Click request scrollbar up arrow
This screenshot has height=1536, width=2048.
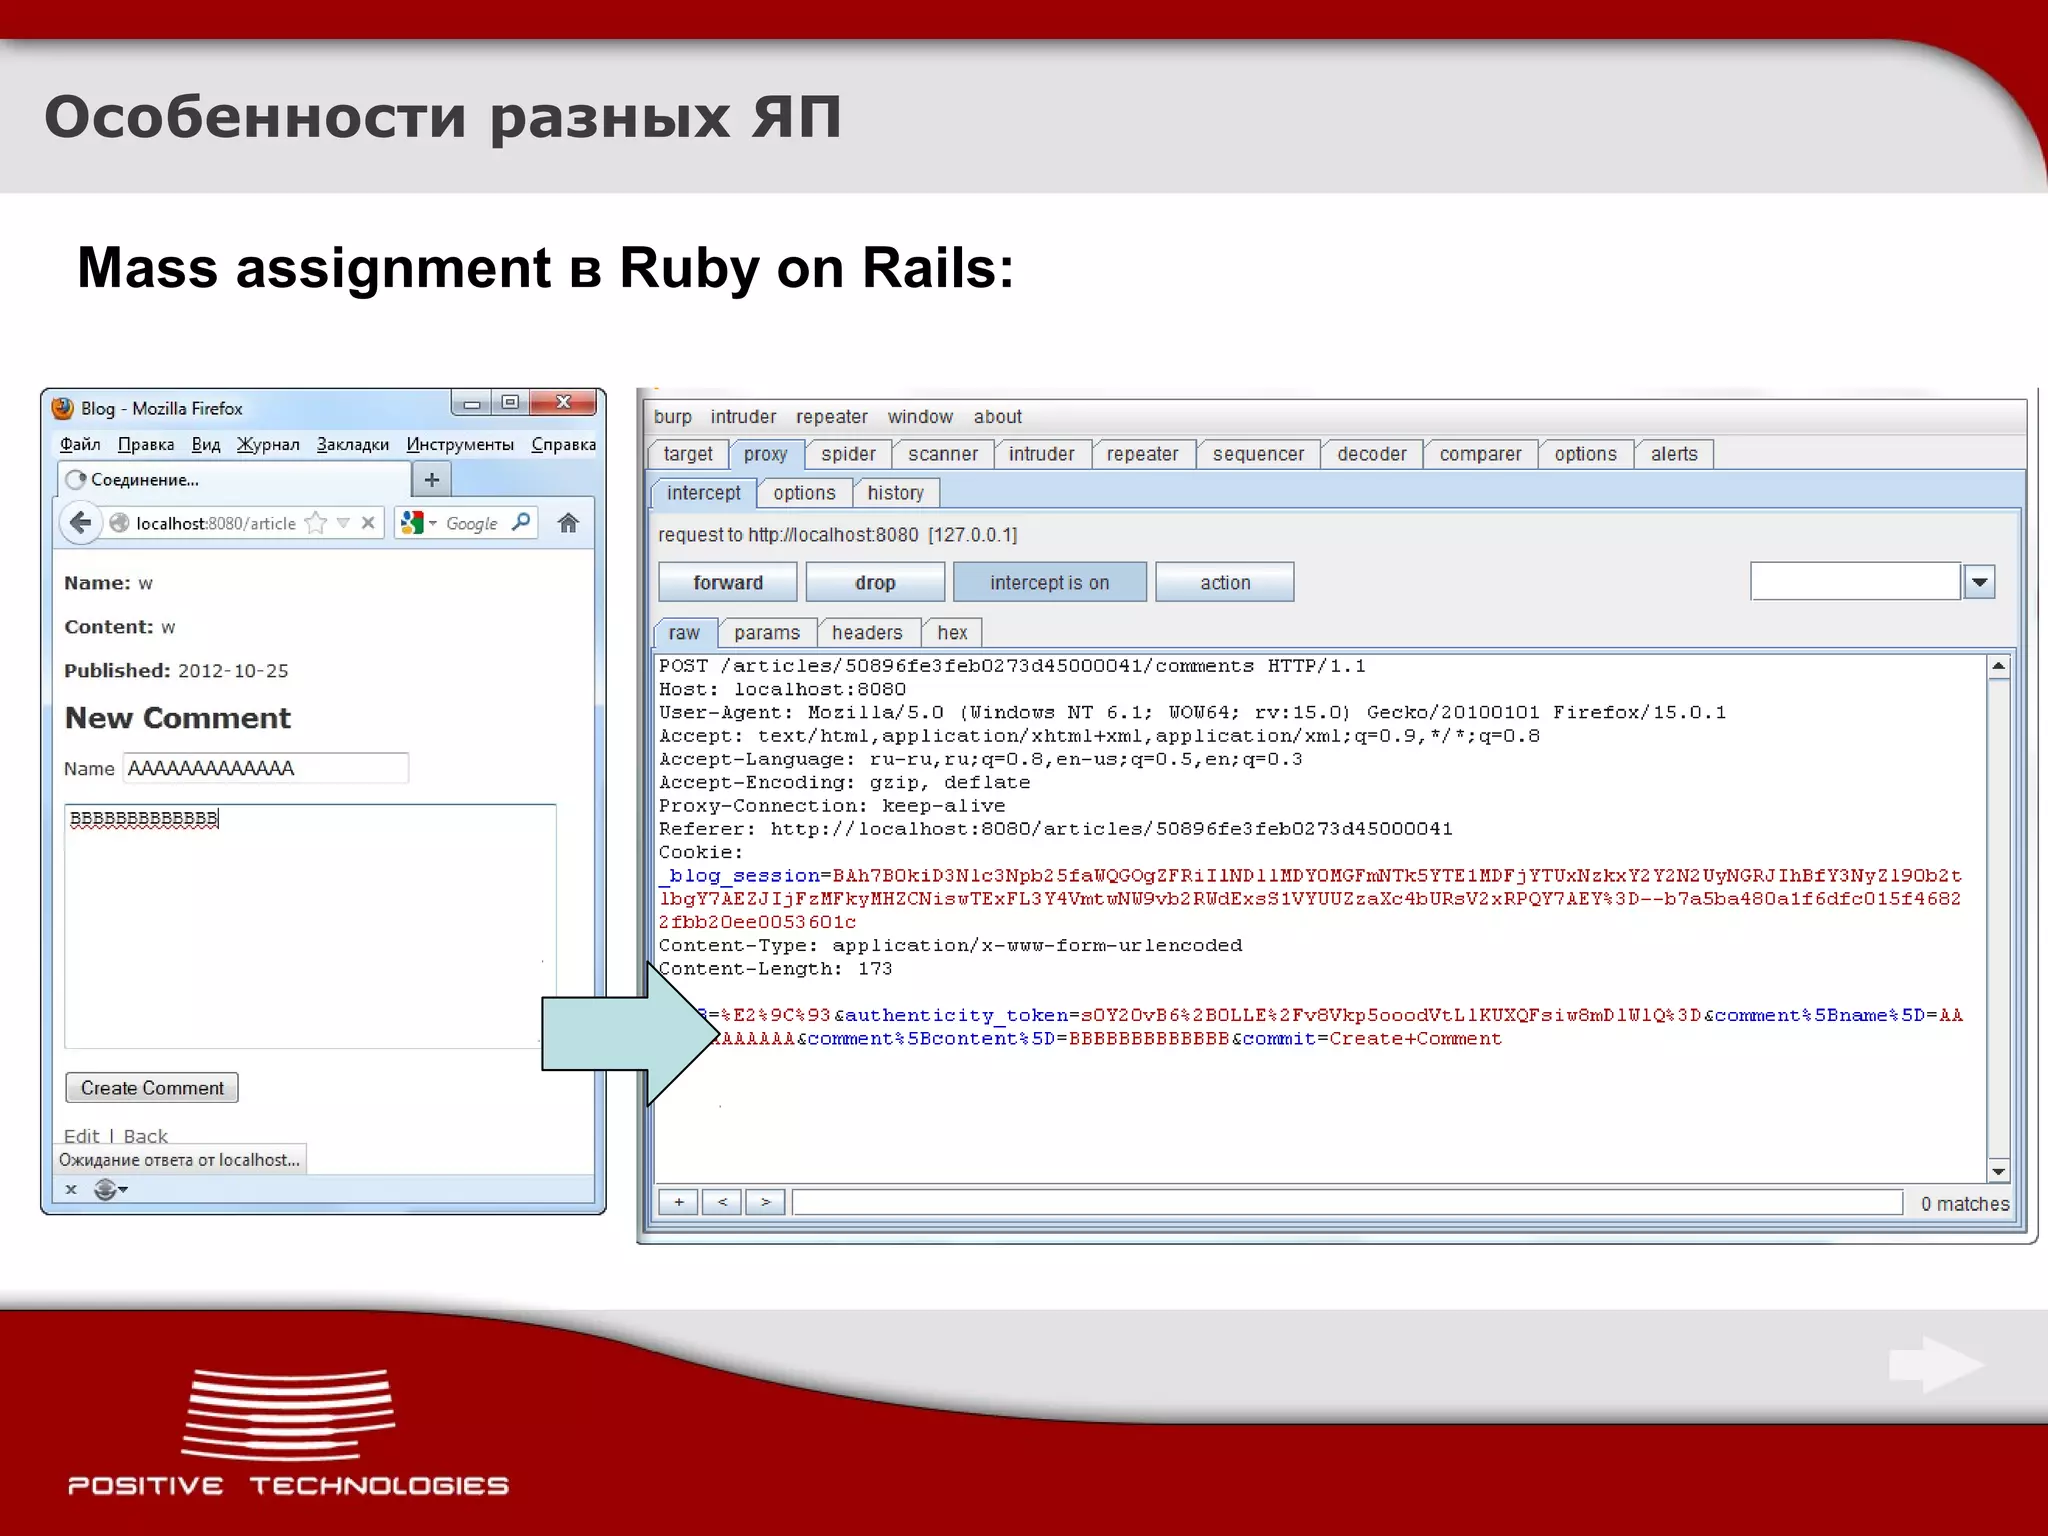(x=1998, y=667)
